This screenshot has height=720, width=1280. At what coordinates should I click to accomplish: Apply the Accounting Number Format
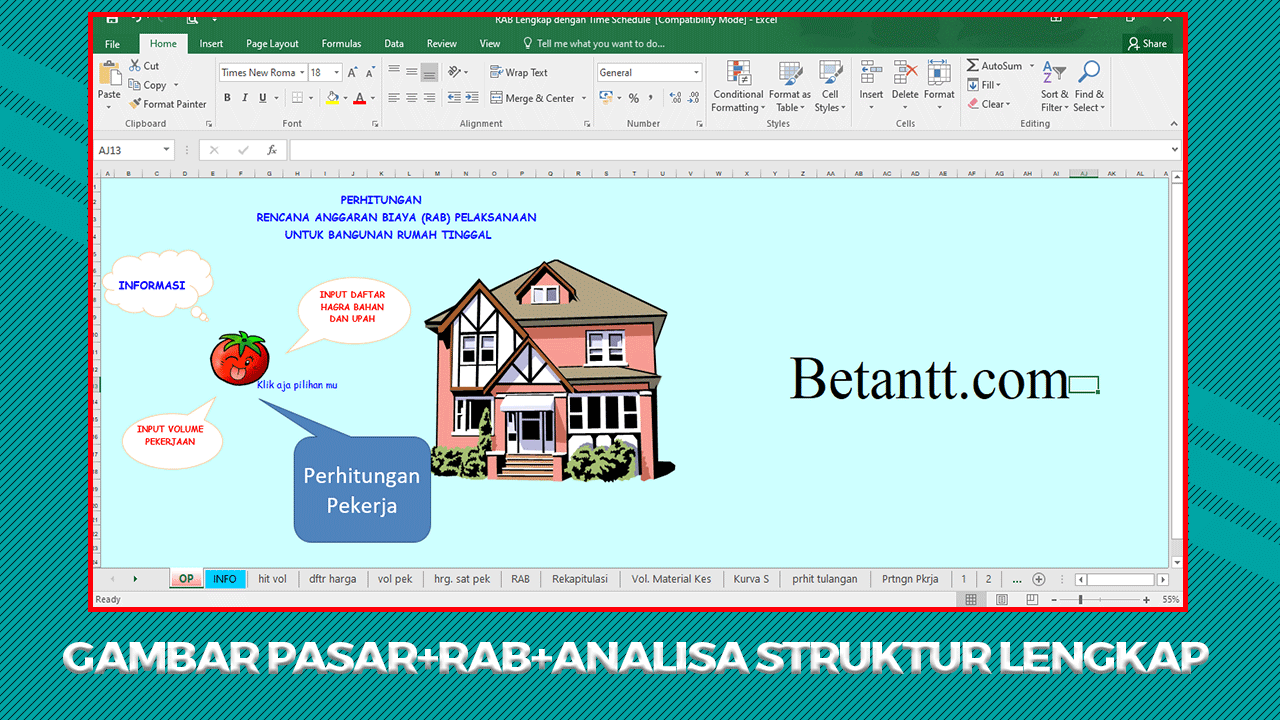point(605,98)
